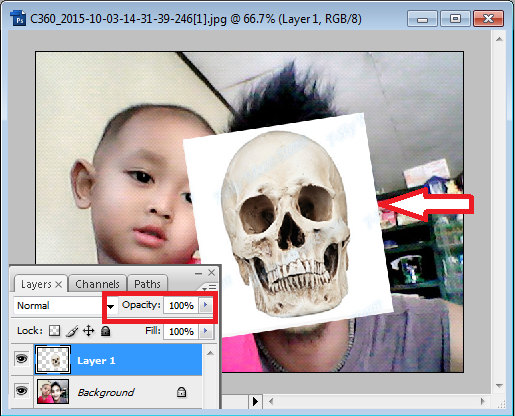This screenshot has height=416, width=515.
Task: Hide Layer 1 with its eye icon
Action: pyautogui.click(x=22, y=359)
